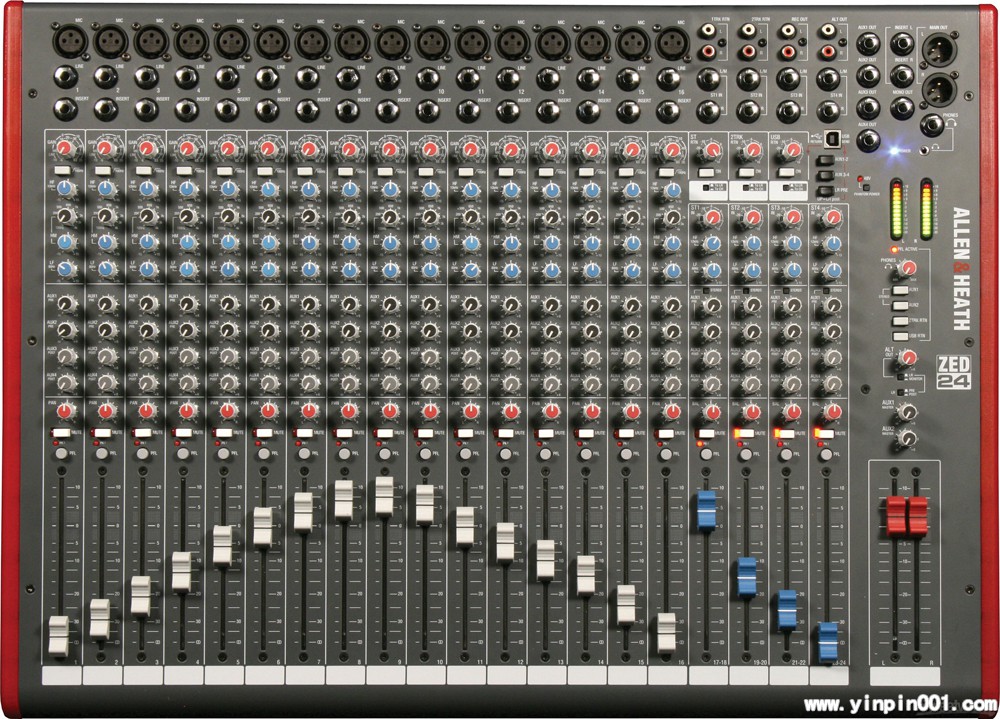Screen dimensions: 1000x719
Task: Click channel 2 AUX1 send knob
Action: click(x=106, y=304)
